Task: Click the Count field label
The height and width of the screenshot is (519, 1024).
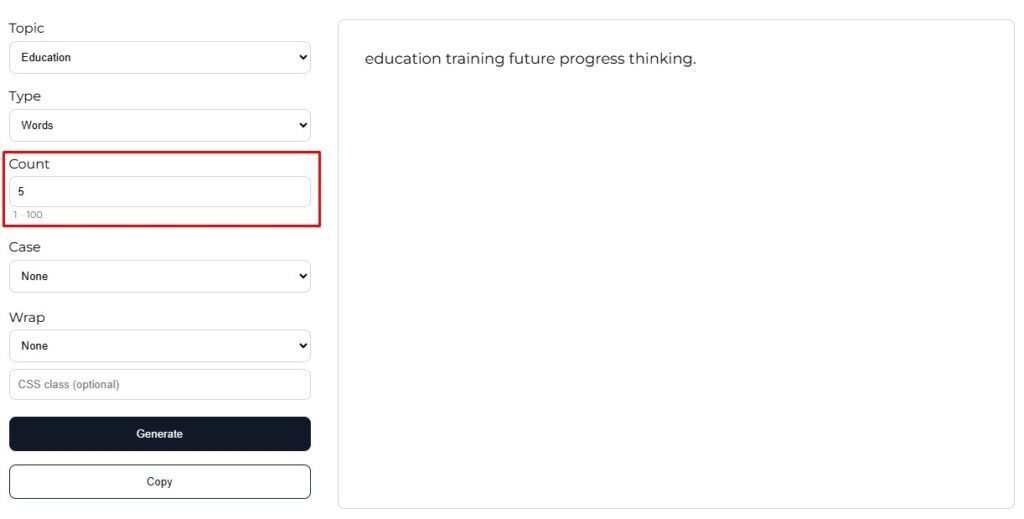Action: tap(29, 164)
